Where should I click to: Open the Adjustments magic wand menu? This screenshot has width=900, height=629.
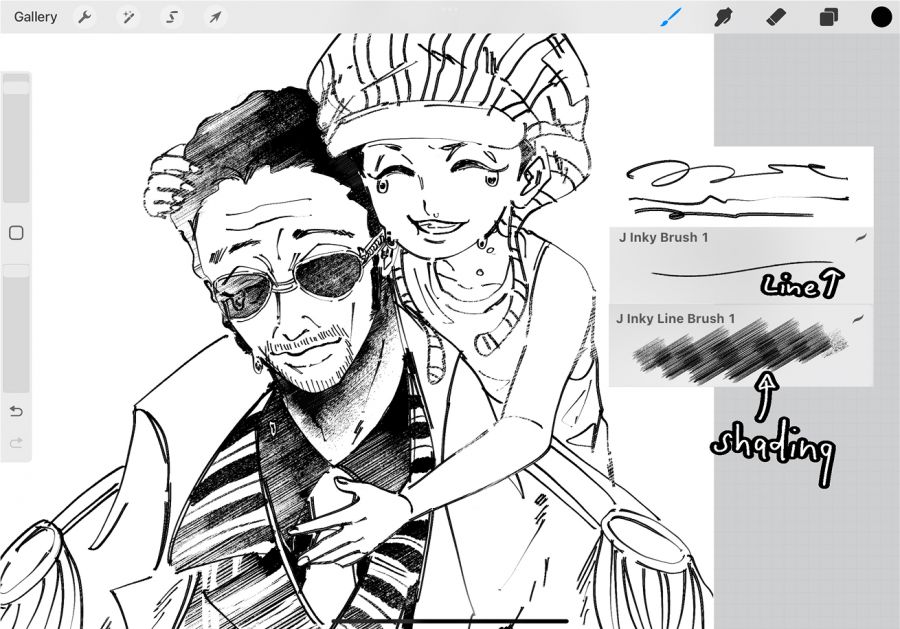coord(129,17)
